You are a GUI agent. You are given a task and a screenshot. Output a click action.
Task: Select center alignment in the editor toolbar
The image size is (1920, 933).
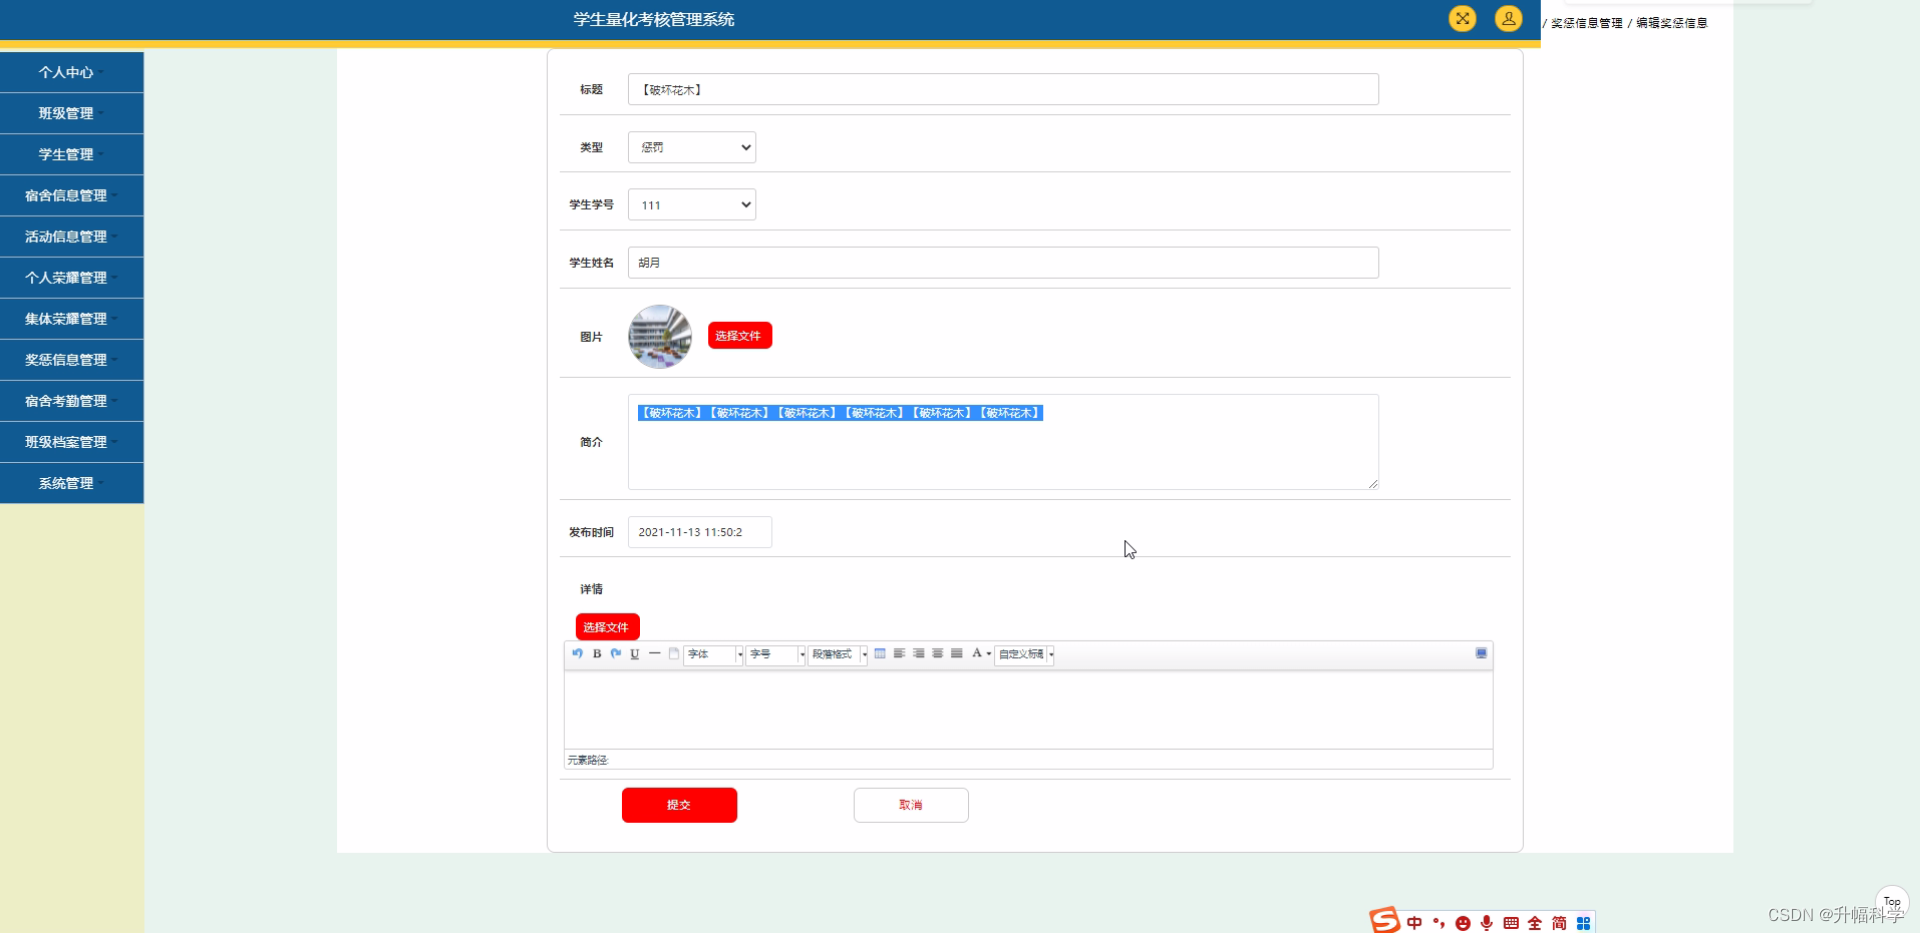(937, 653)
